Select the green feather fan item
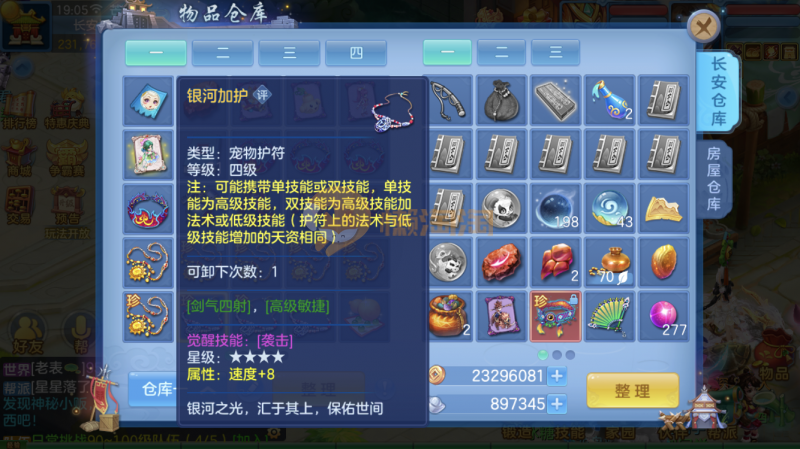This screenshot has height=449, width=800. tap(609, 316)
